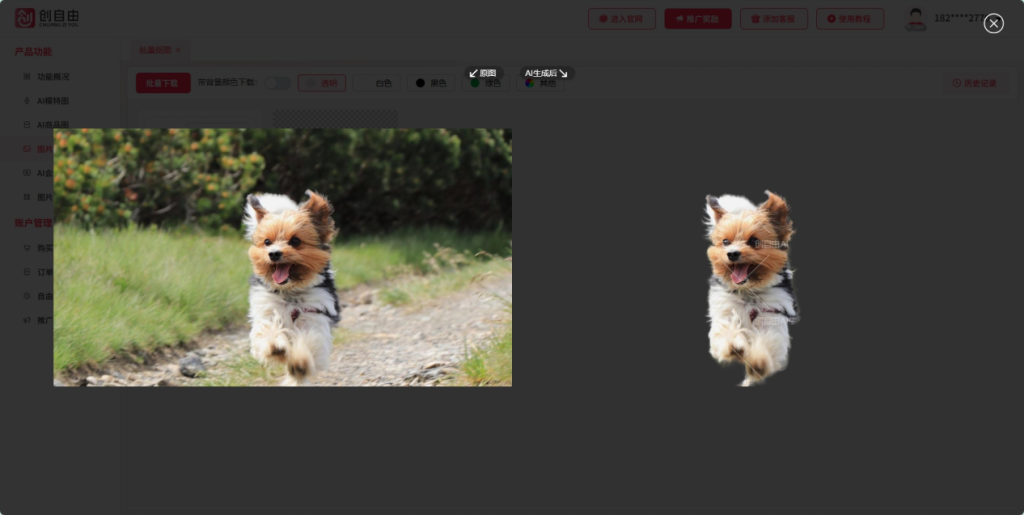Click the AI模特图 sidebar icon

coord(27,100)
